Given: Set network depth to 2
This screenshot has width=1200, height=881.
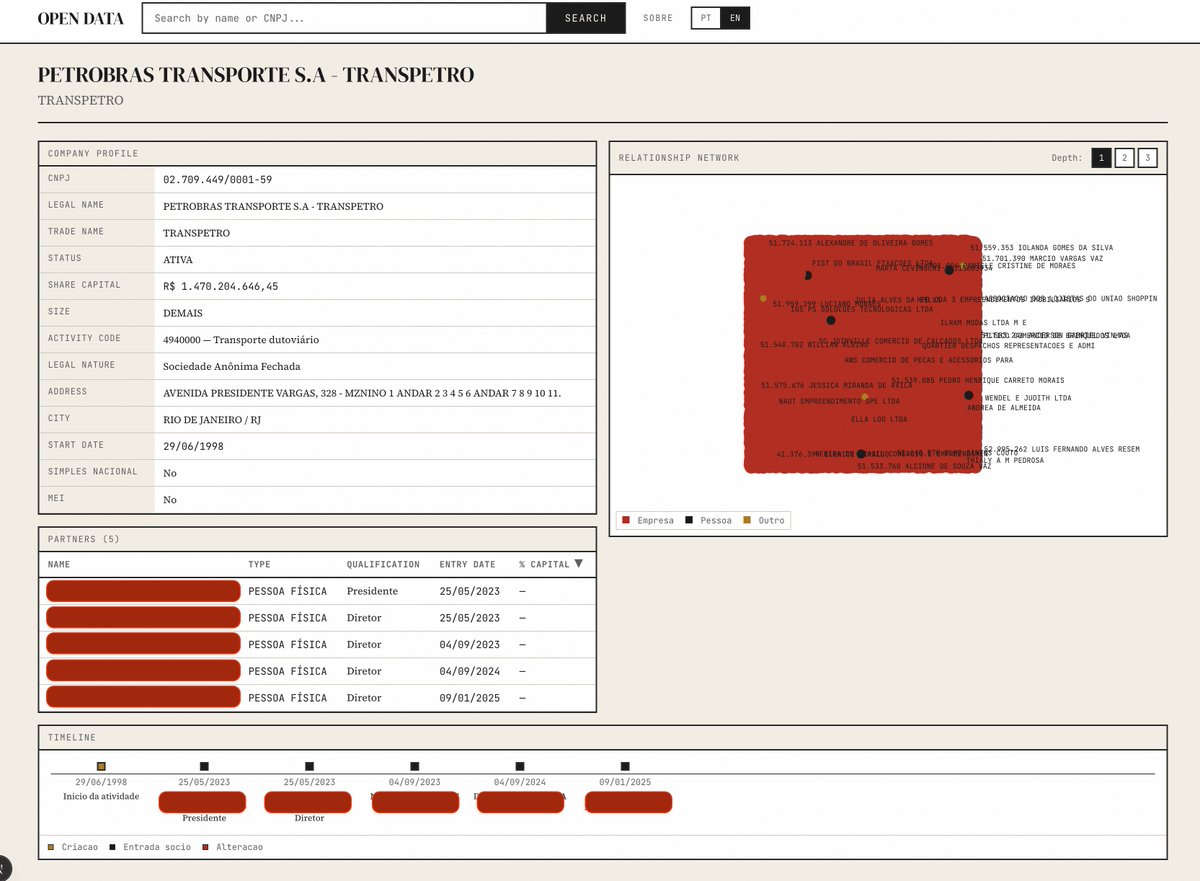Looking at the screenshot, I should pyautogui.click(x=1124, y=158).
